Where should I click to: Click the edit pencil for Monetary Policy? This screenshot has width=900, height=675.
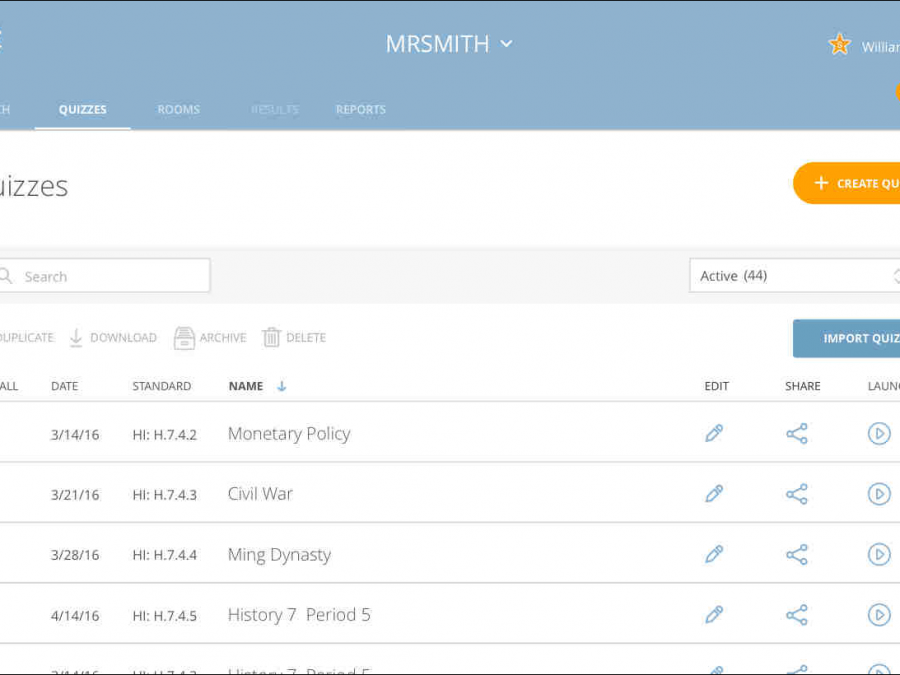714,434
